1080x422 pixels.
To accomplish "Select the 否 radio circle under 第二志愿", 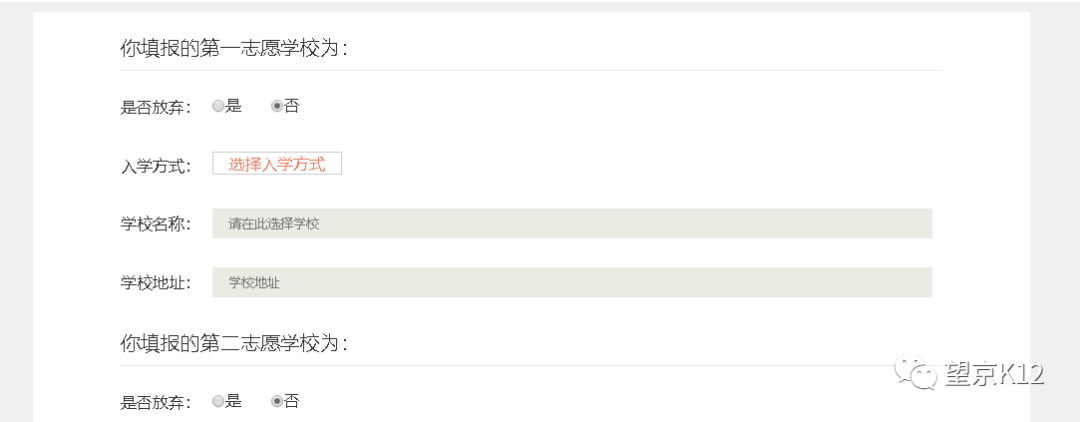I will pyautogui.click(x=277, y=401).
